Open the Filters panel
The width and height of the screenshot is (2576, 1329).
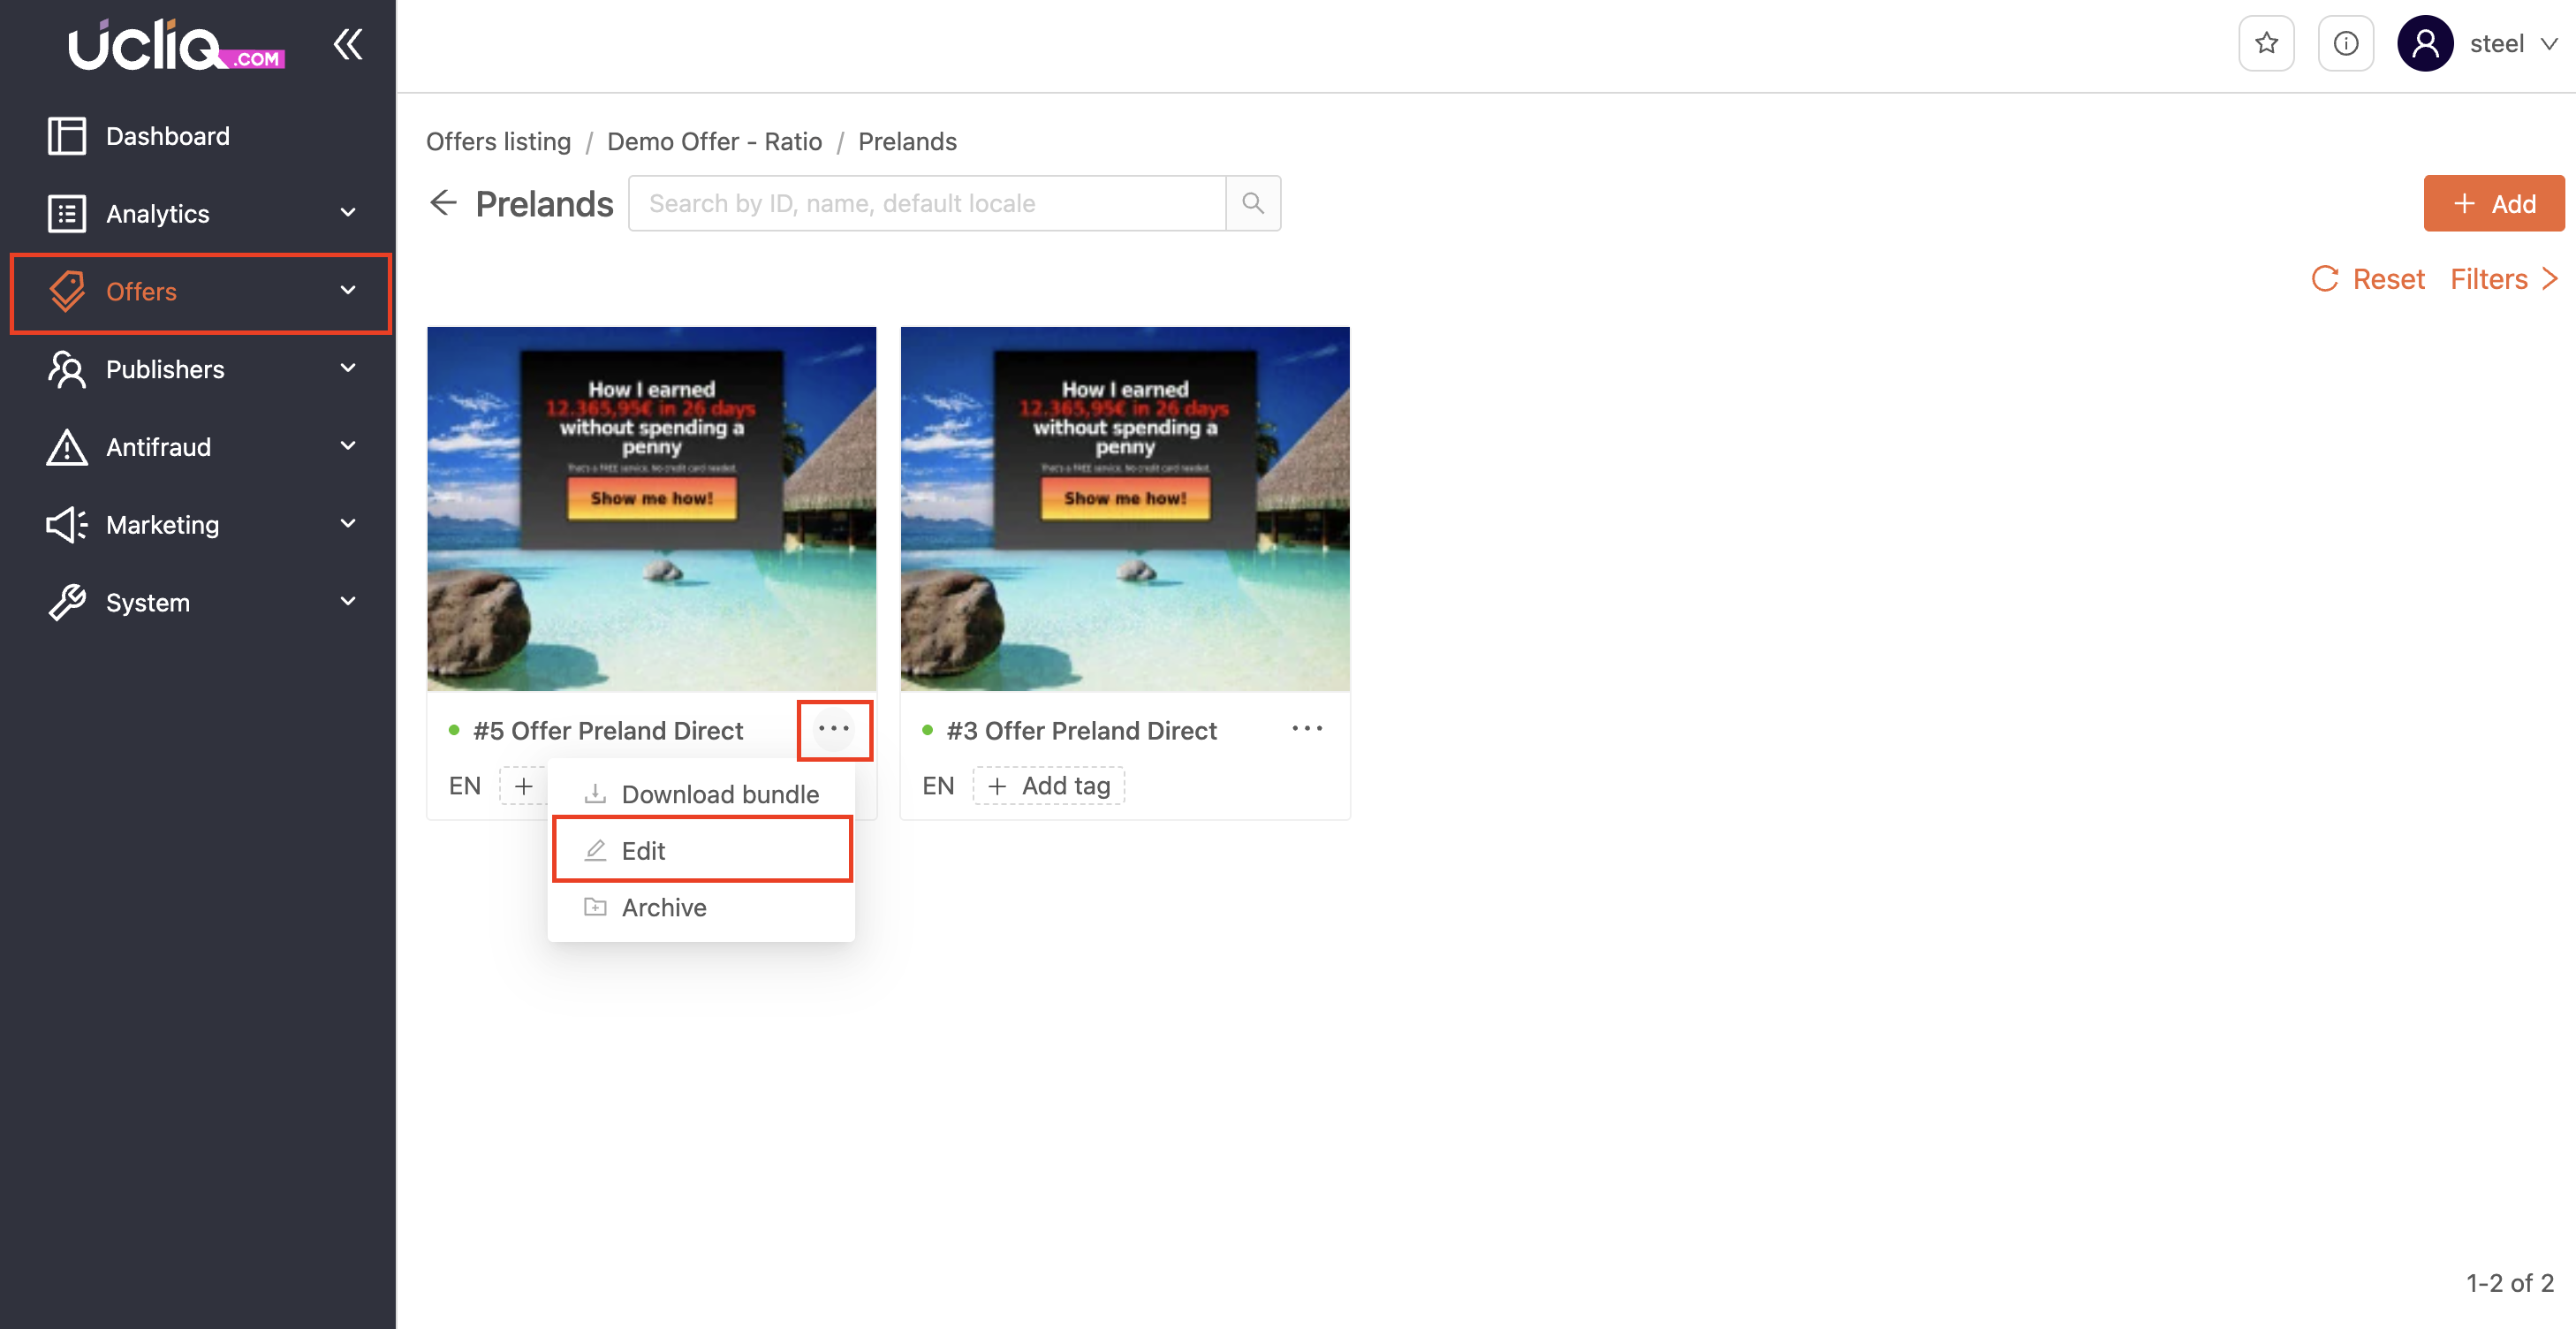pyautogui.click(x=2503, y=279)
